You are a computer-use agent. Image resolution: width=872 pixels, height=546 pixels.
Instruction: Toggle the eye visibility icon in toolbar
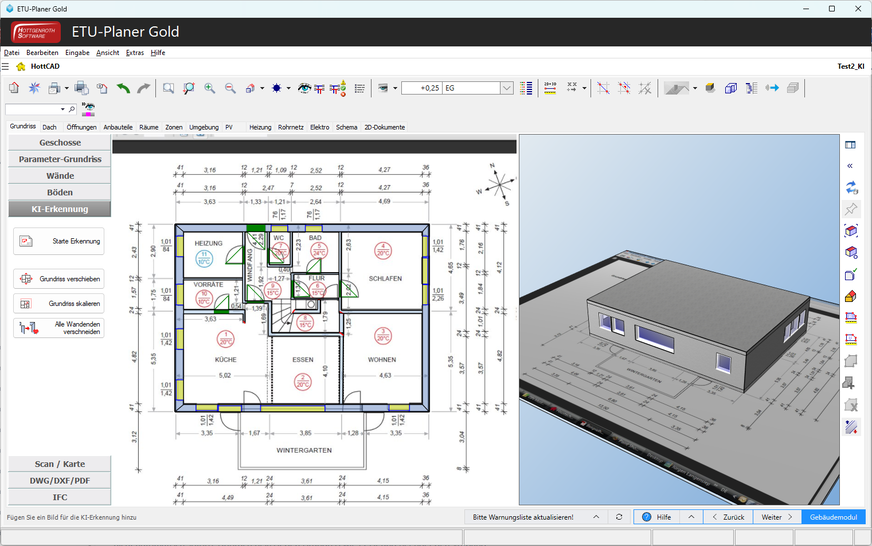pos(304,88)
